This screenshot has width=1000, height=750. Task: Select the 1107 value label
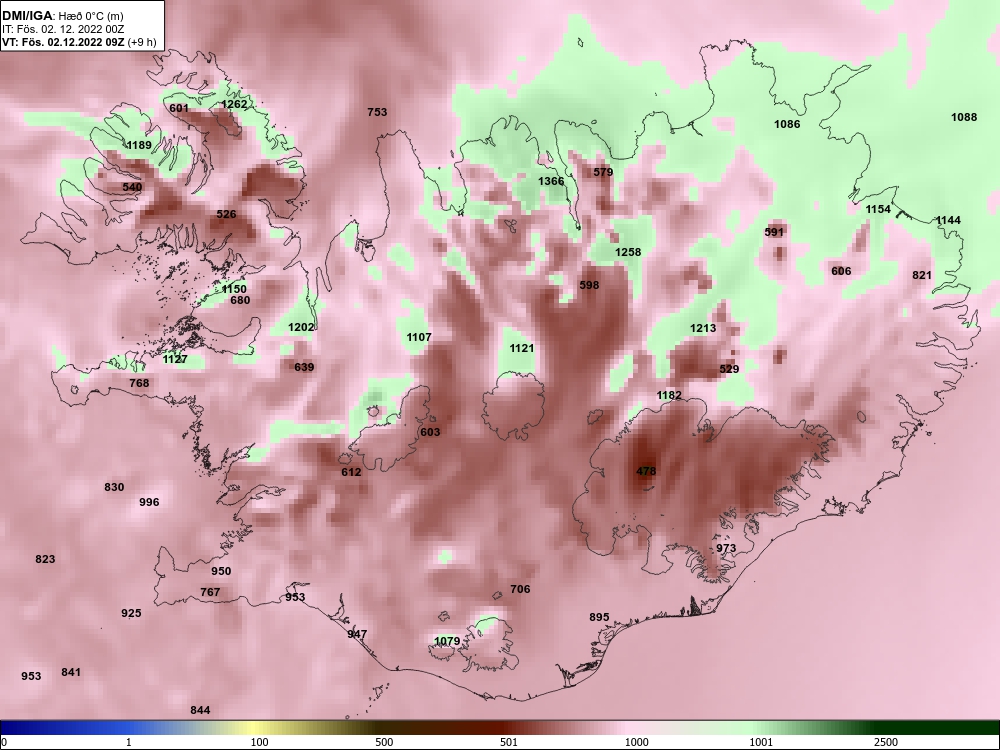[x=419, y=337]
